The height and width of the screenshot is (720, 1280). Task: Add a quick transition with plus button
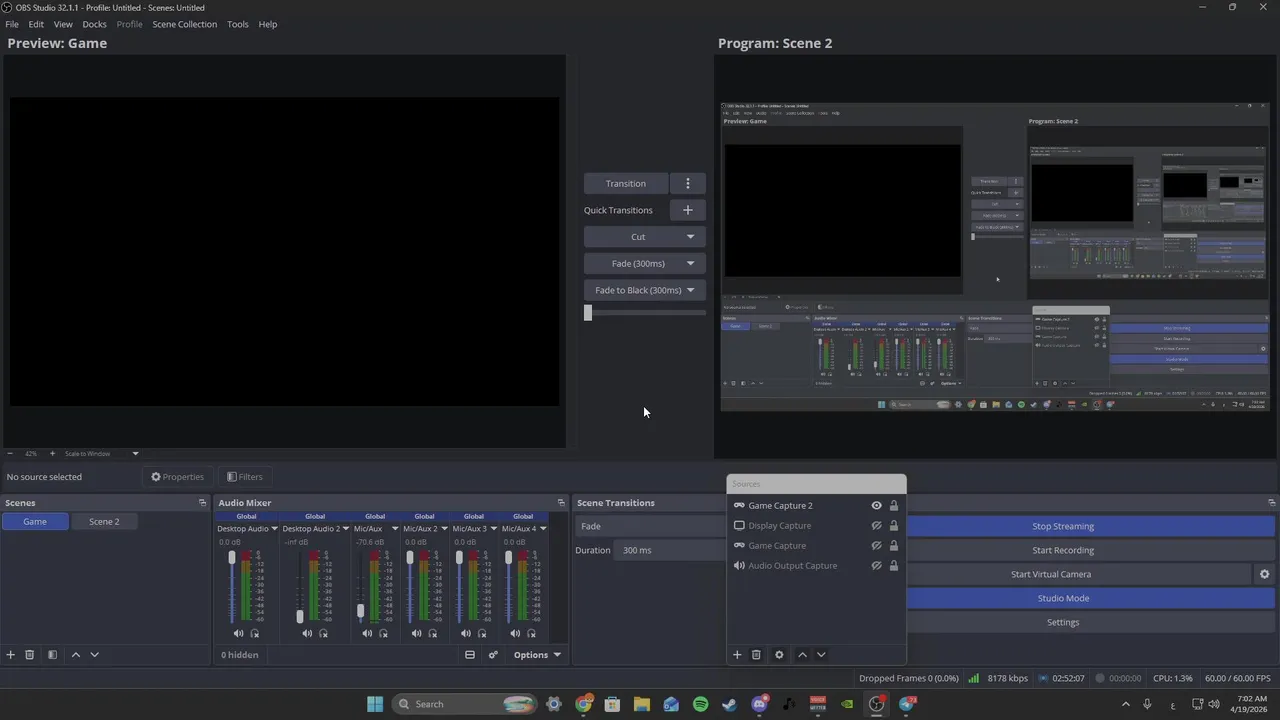[x=687, y=210]
